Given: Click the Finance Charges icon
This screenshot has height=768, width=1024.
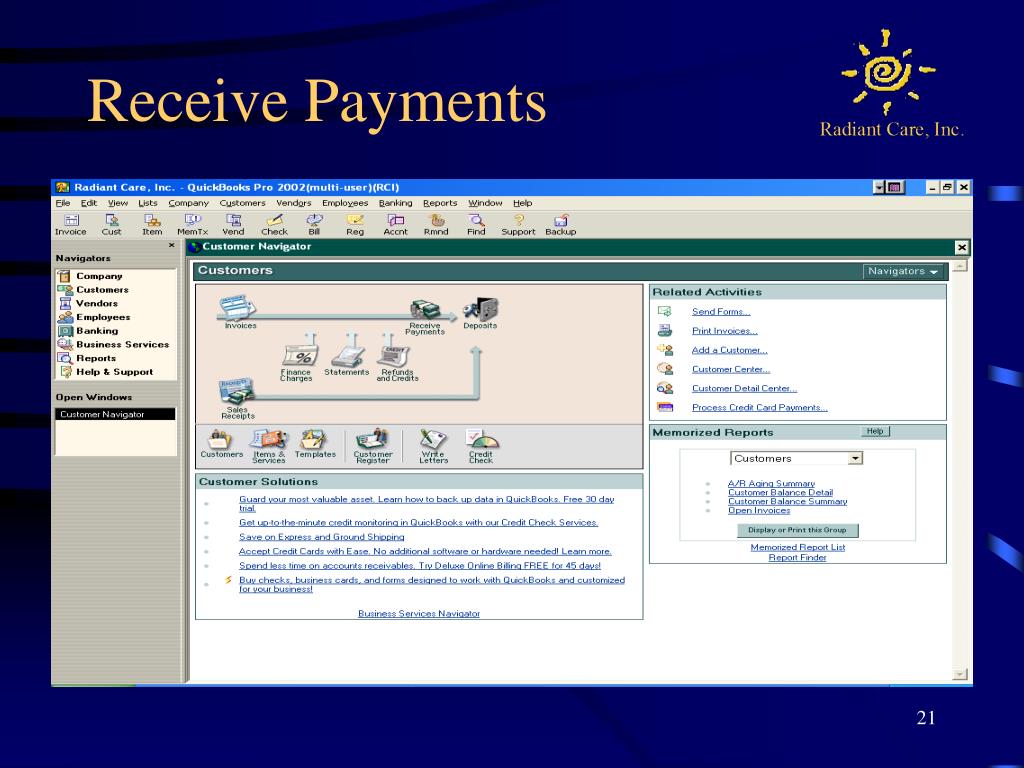Looking at the screenshot, I should (297, 363).
